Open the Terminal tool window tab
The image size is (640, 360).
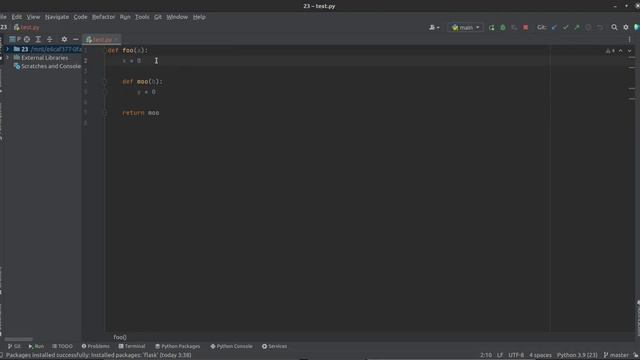[x=132, y=346]
